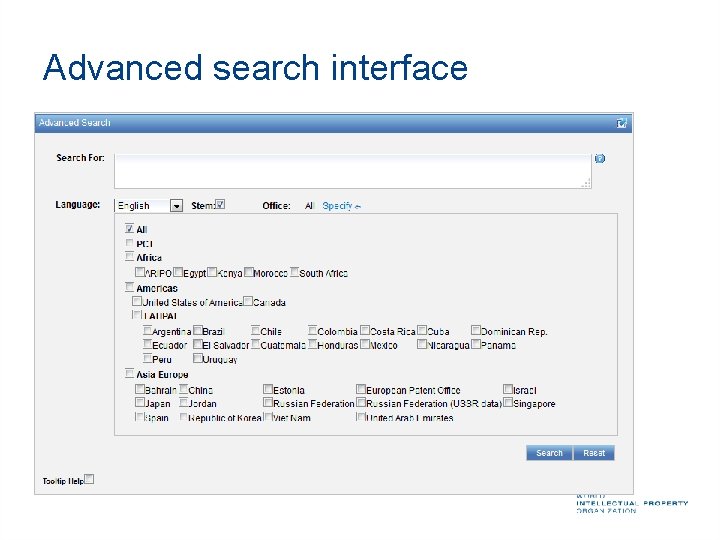
Task: Check the European Patent Office checkbox
Action: (361, 389)
